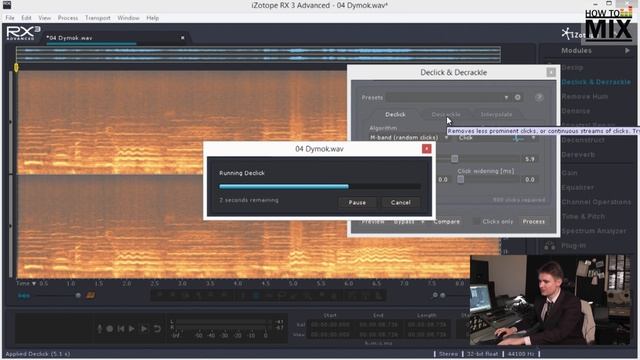Click the Click widening value 0.0 field
640x360 pixels.
529,180
